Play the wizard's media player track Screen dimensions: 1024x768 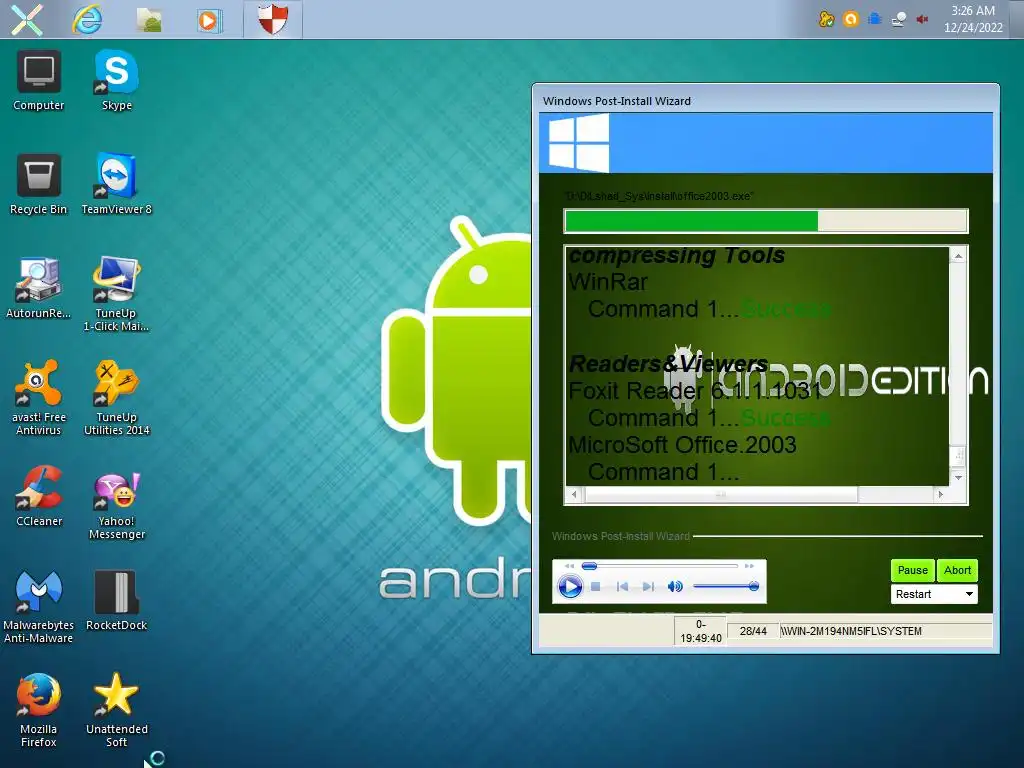(x=569, y=586)
